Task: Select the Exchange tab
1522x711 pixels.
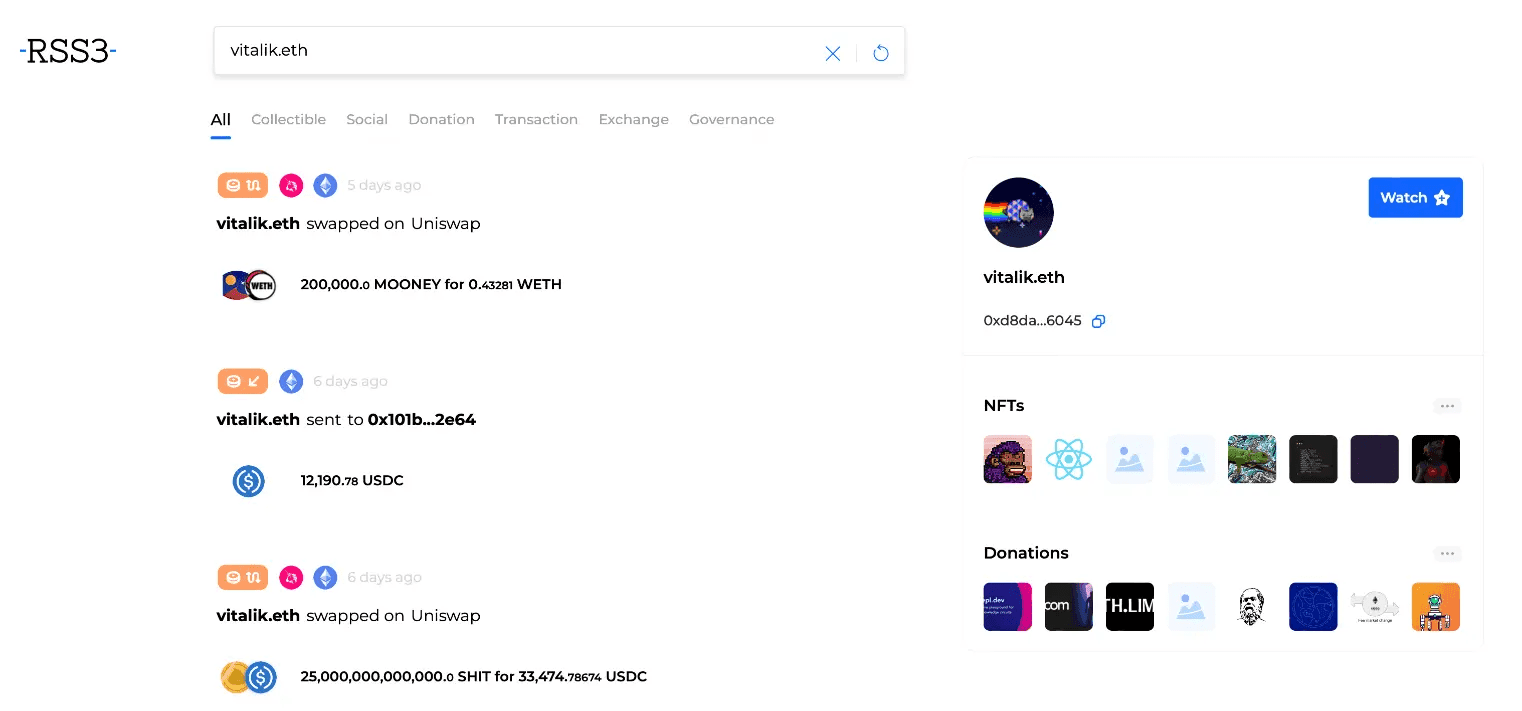Action: tap(634, 119)
